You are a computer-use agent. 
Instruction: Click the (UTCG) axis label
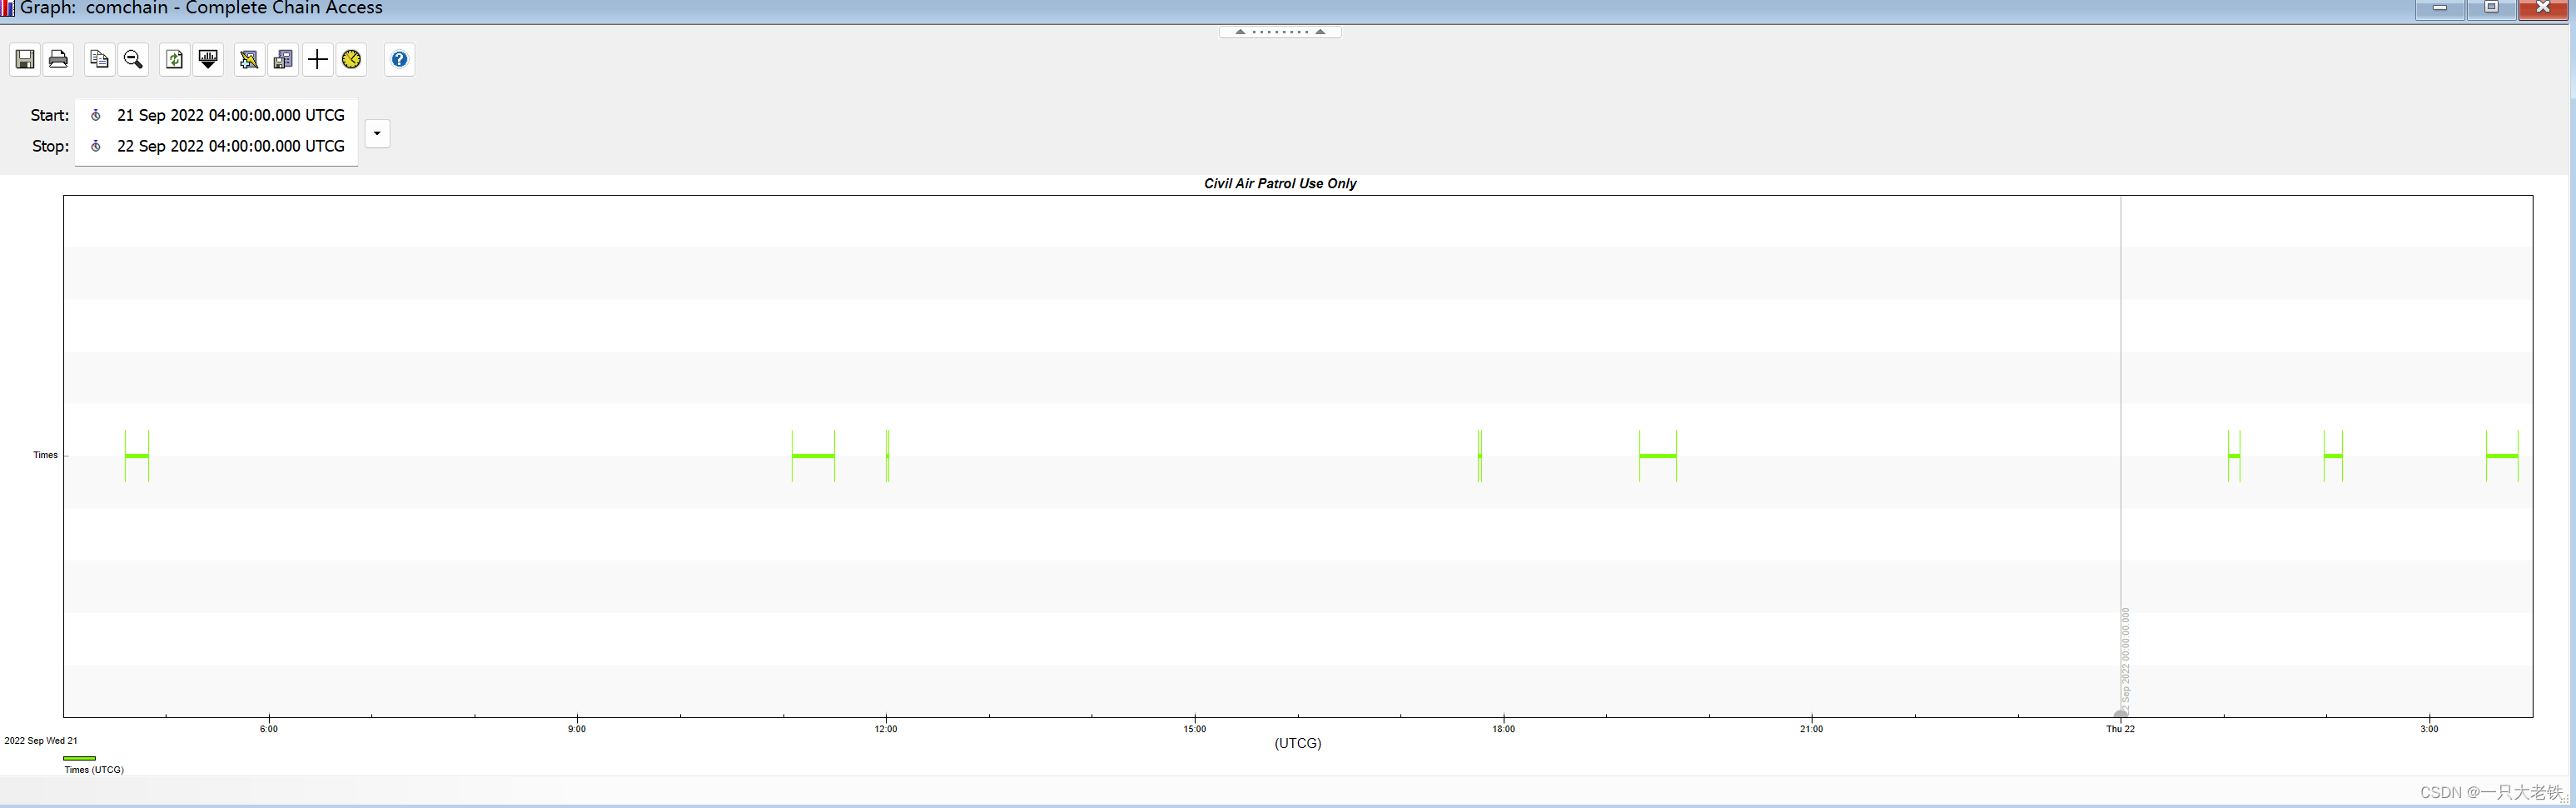1298,743
